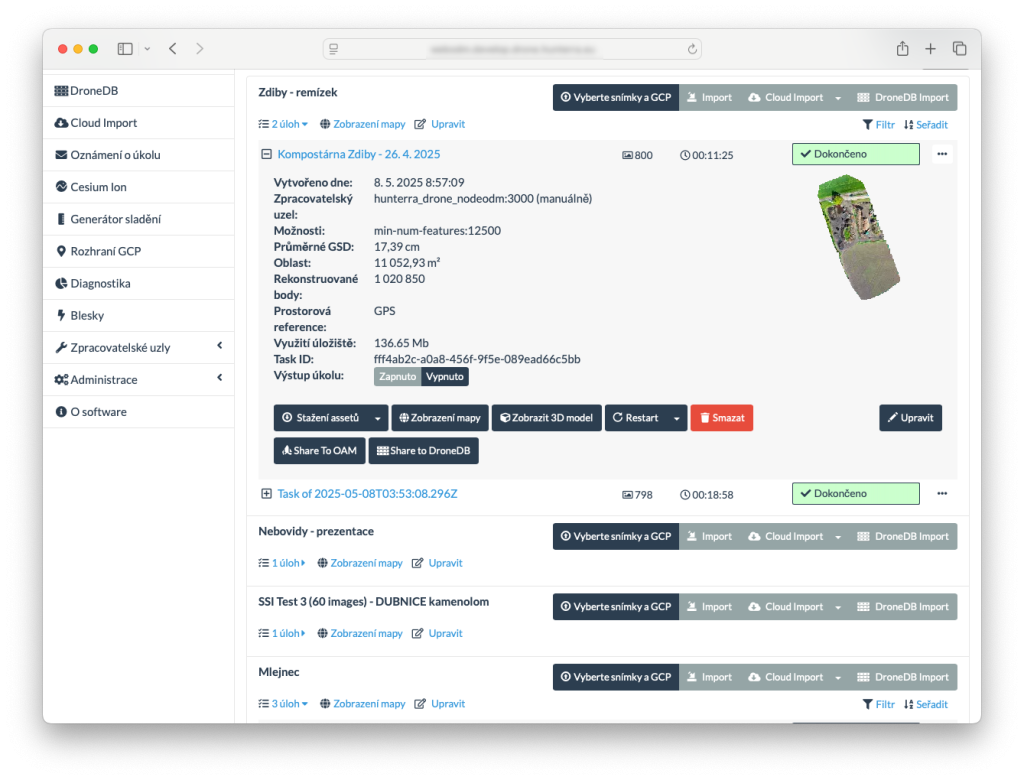Expand 1 úloh under SSI Test 3
Screen dimensions: 1024x780
[x=282, y=634]
